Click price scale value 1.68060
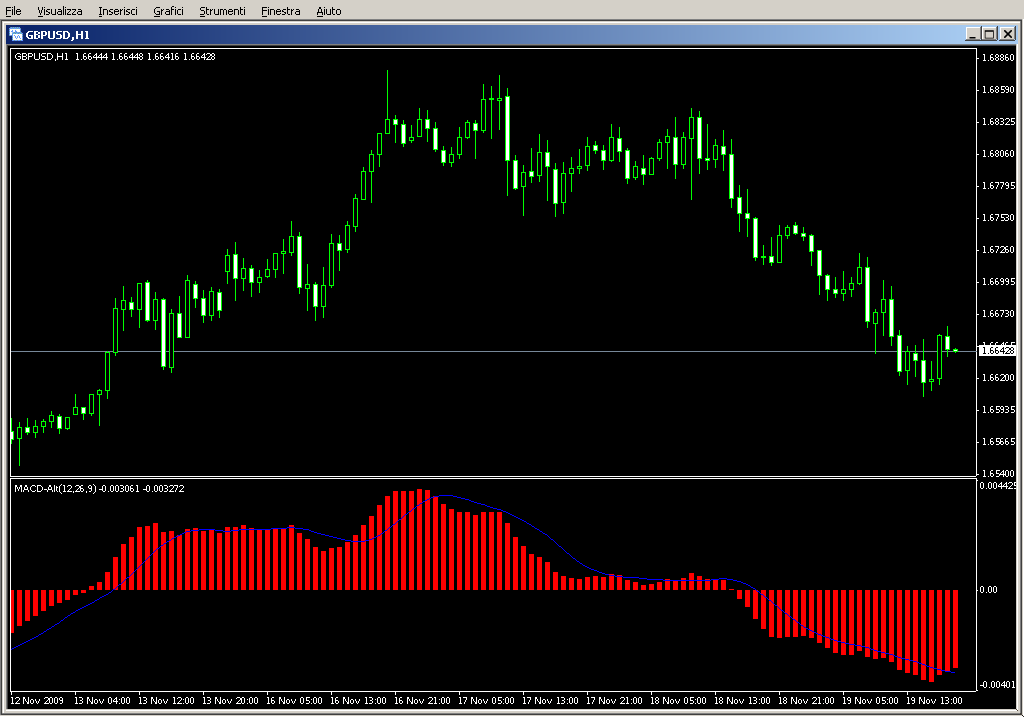Image resolution: width=1024 pixels, height=717 pixels. tap(999, 153)
